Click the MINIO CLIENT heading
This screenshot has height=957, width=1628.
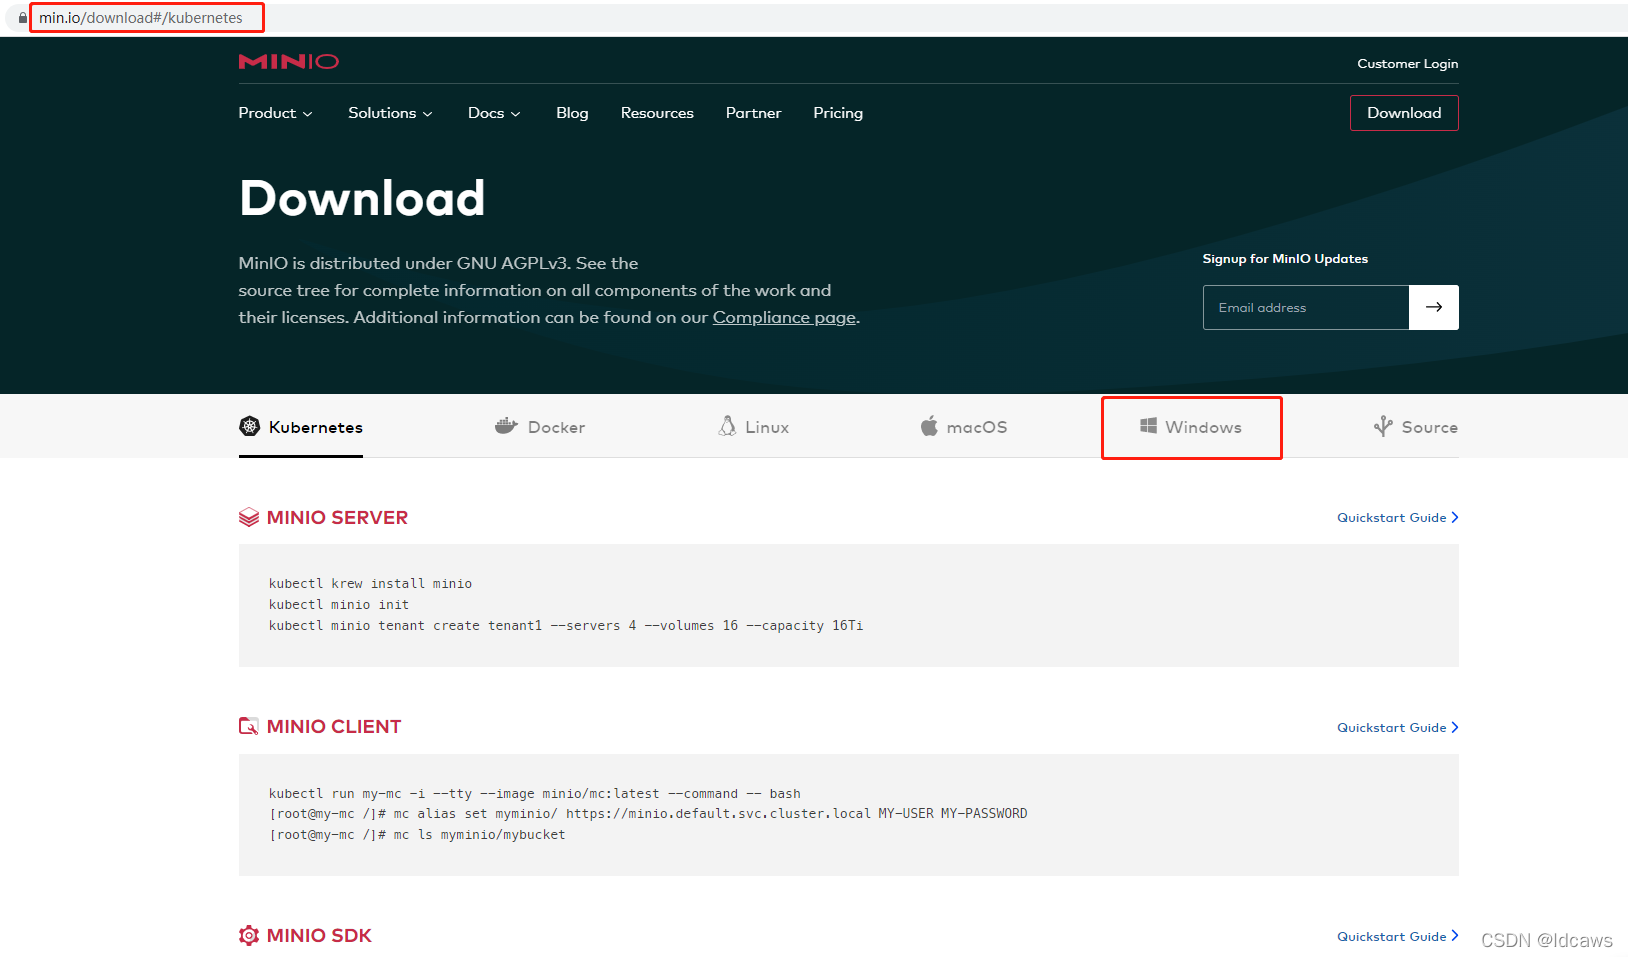tap(334, 726)
